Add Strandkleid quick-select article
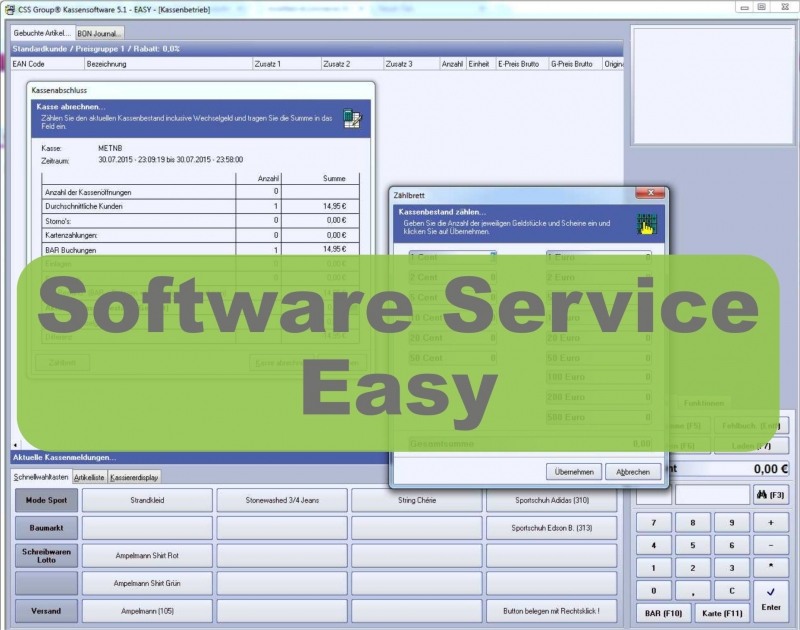Screen dimensions: 800x630 147,500
